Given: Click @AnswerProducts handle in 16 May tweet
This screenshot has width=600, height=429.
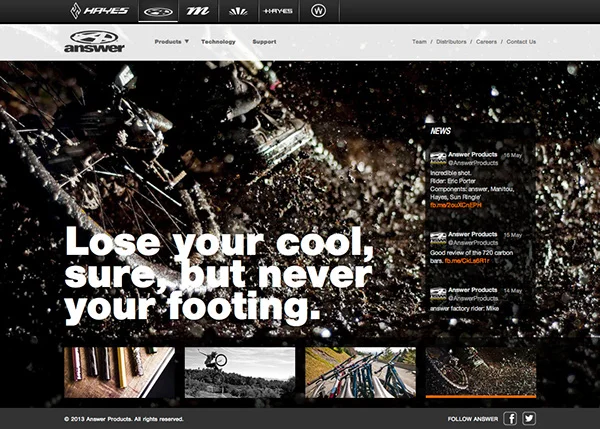Looking at the screenshot, I should pos(473,163).
